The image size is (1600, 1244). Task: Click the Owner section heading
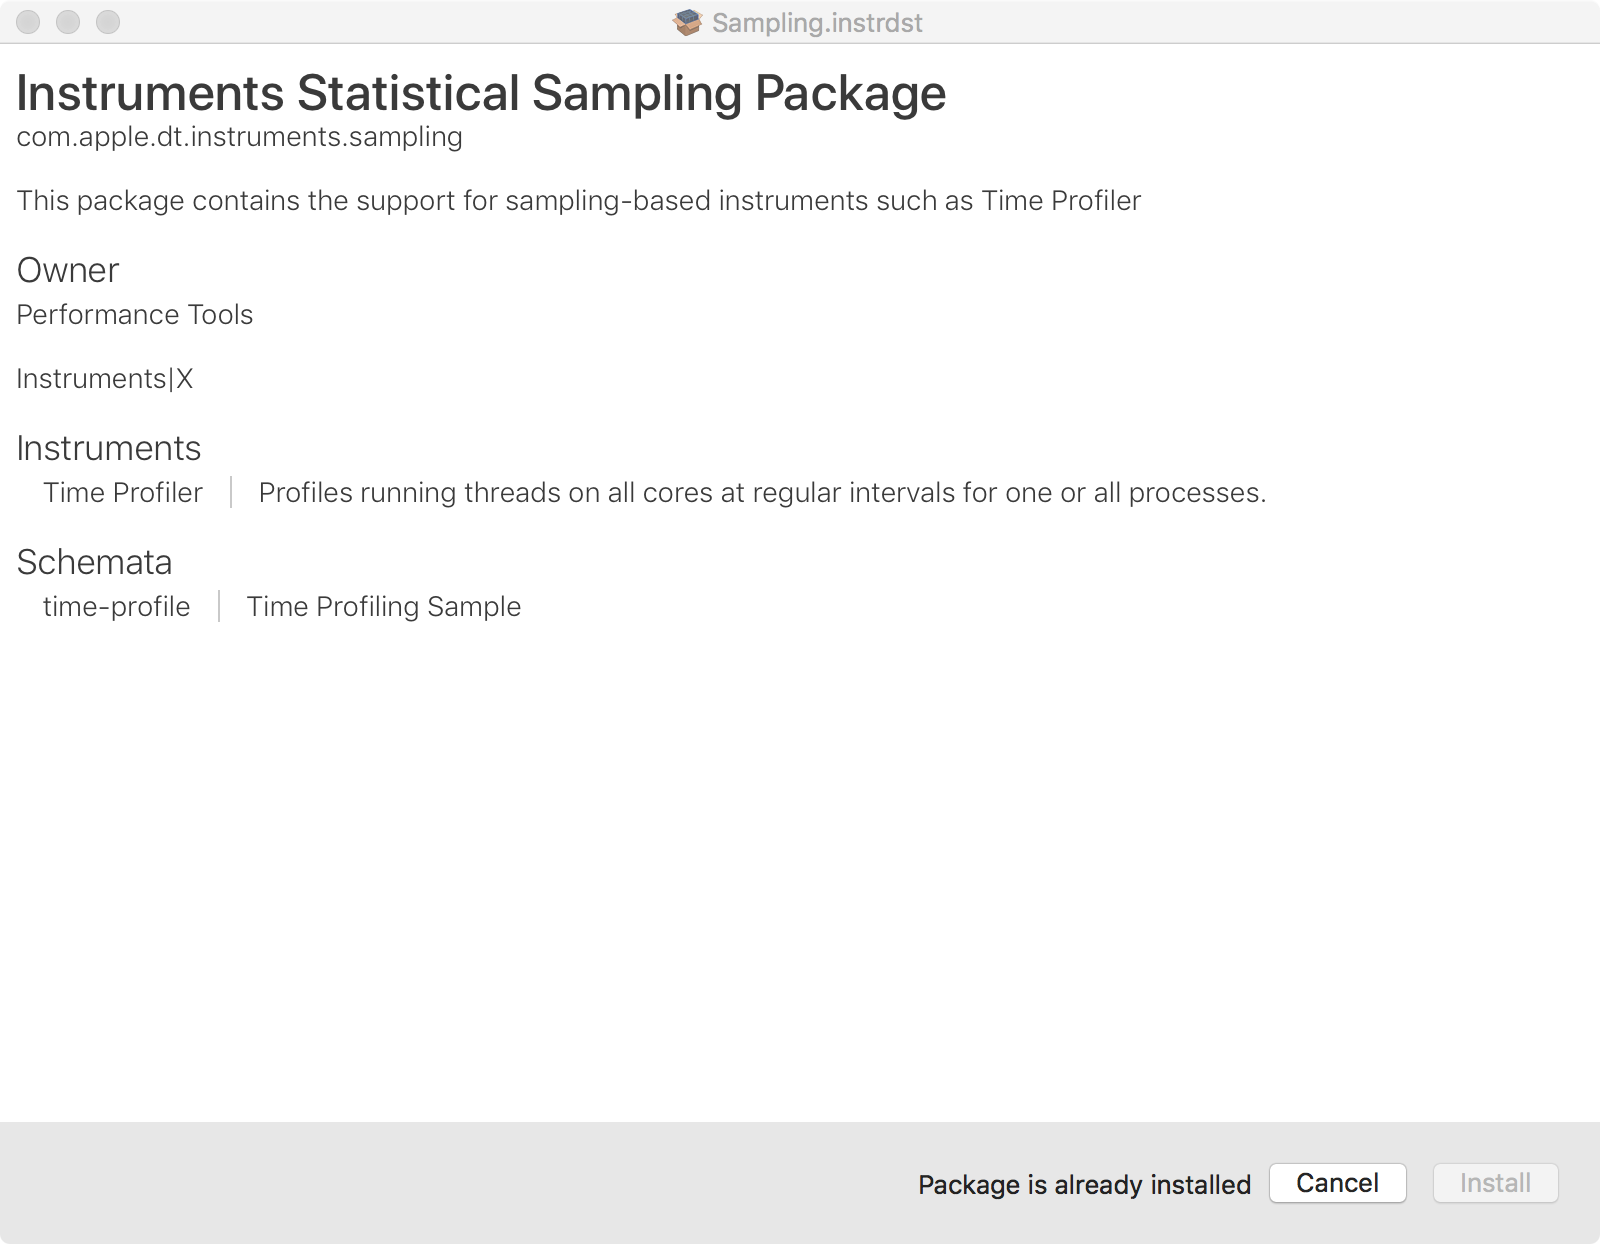(x=68, y=270)
